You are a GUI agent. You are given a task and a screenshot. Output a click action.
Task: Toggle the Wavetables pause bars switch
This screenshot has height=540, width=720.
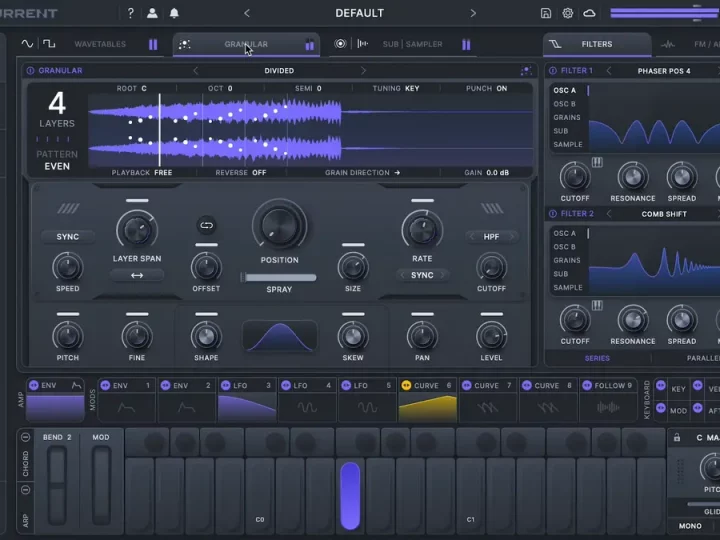[x=153, y=44]
